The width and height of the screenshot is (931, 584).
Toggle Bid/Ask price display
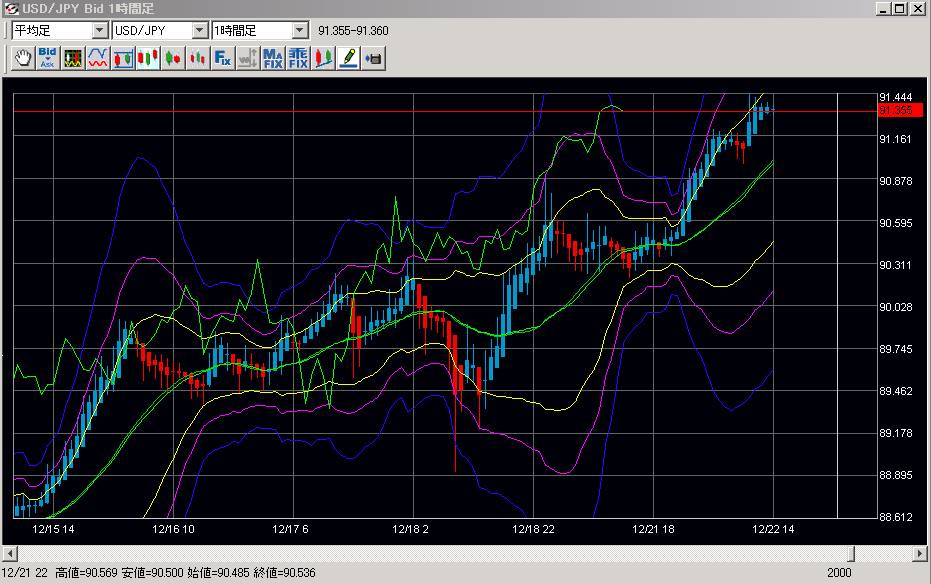48,58
